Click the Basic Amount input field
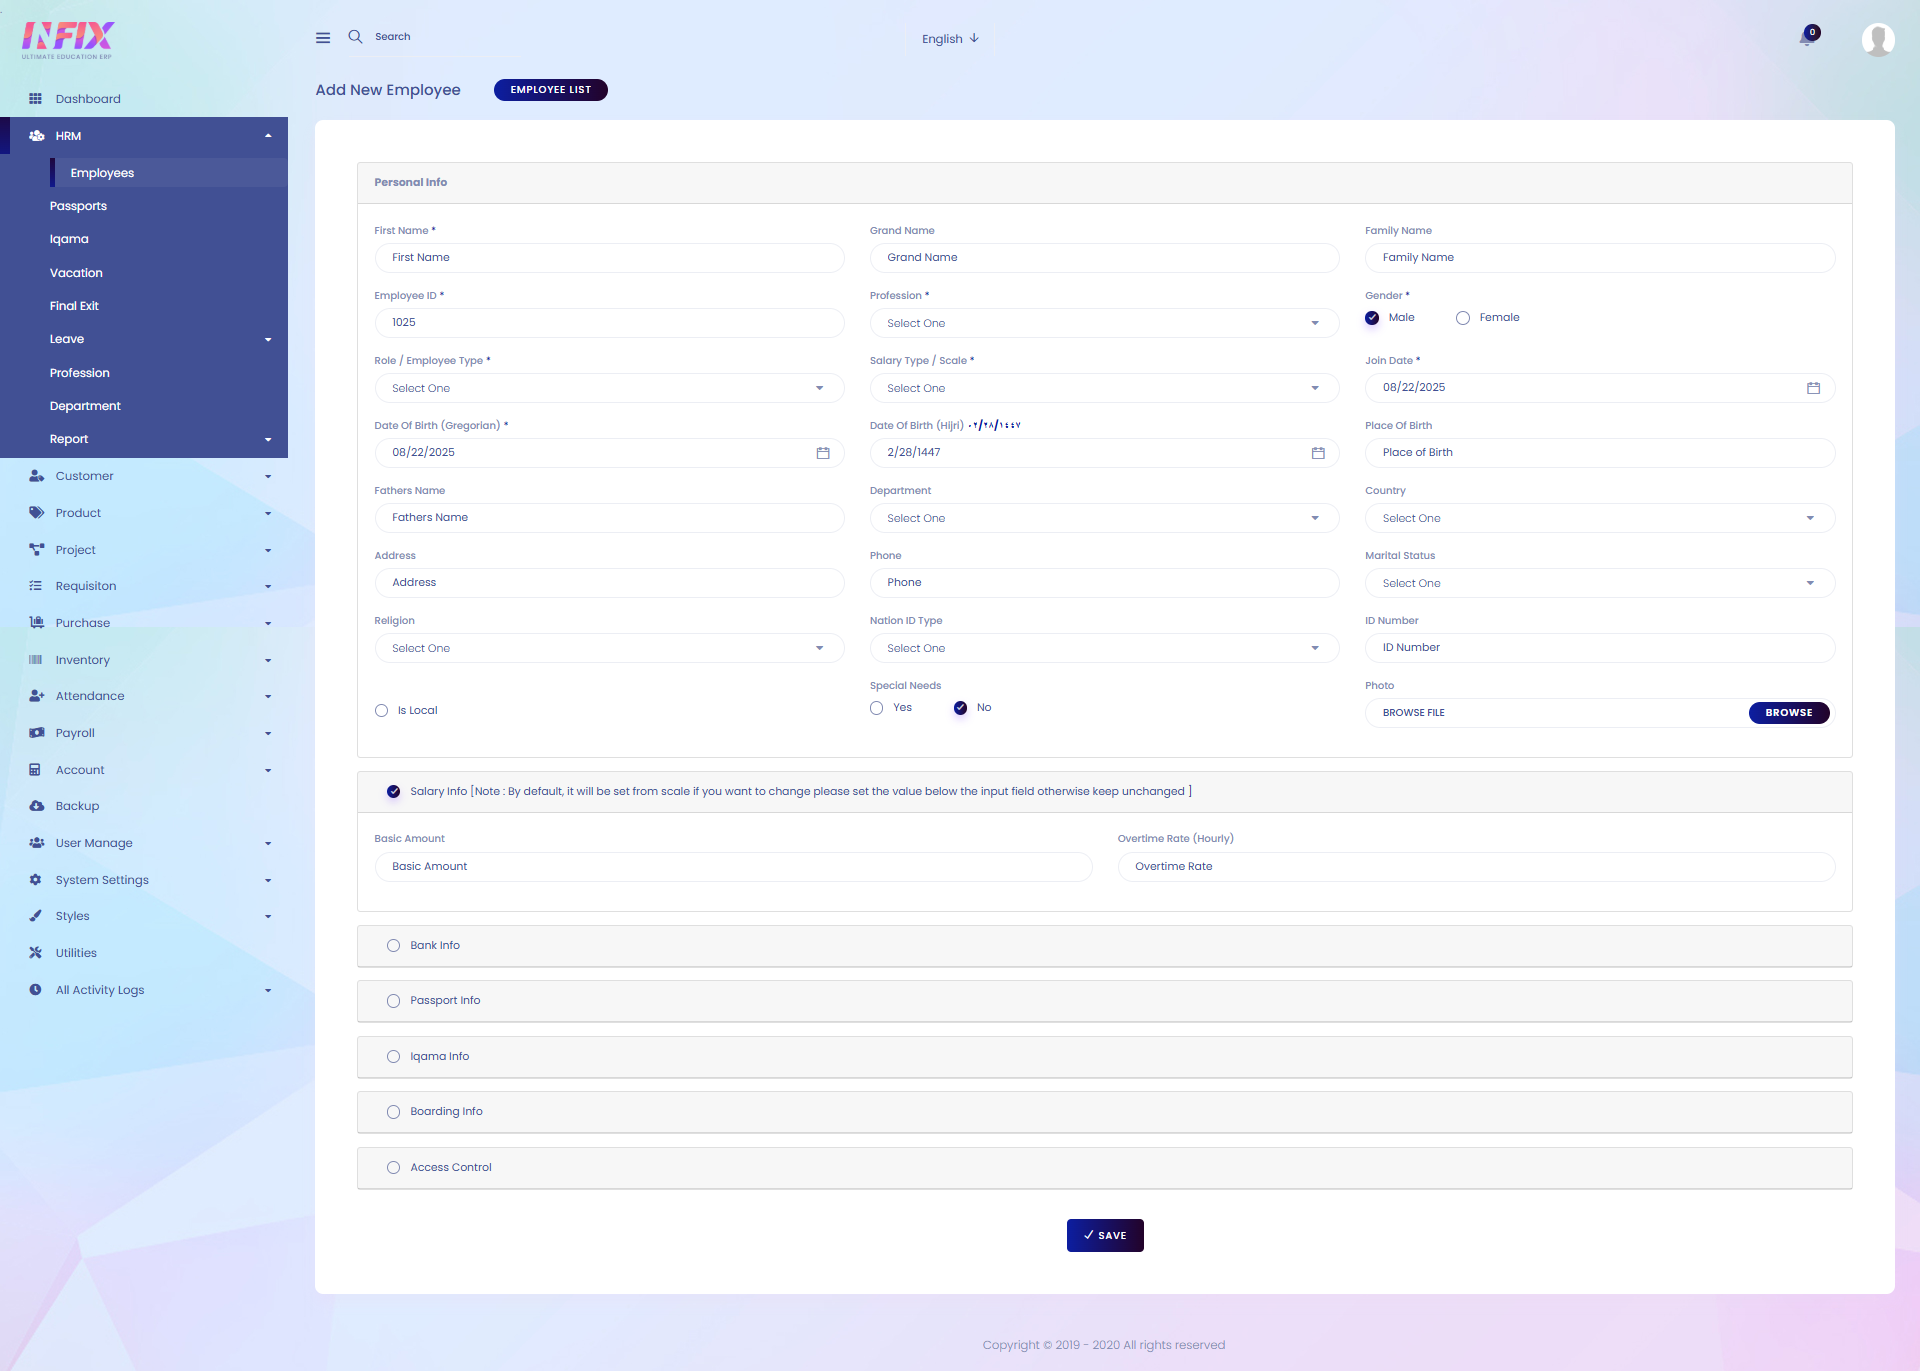Viewport: 1920px width, 1371px height. (733, 867)
